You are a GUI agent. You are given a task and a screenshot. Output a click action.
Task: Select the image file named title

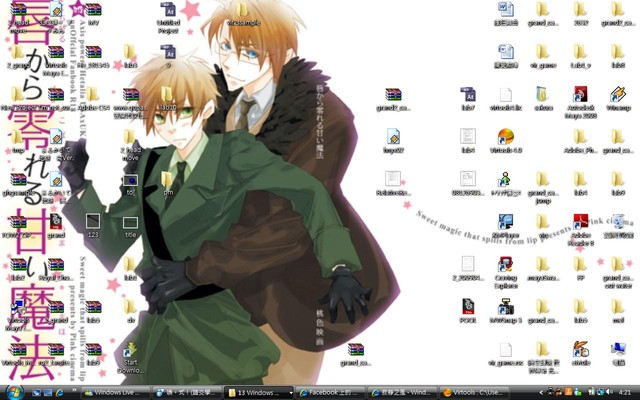[x=130, y=226]
